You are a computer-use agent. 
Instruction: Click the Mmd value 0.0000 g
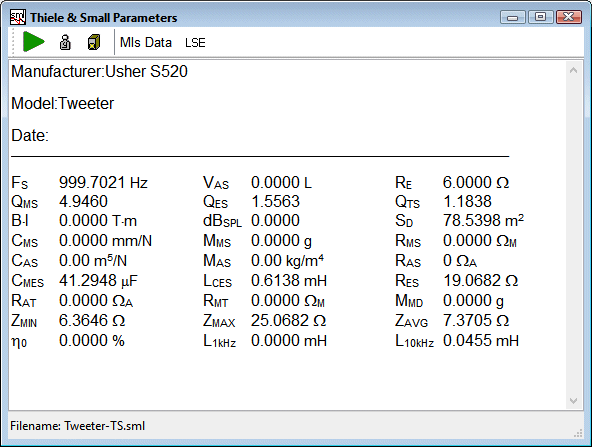pos(473,301)
